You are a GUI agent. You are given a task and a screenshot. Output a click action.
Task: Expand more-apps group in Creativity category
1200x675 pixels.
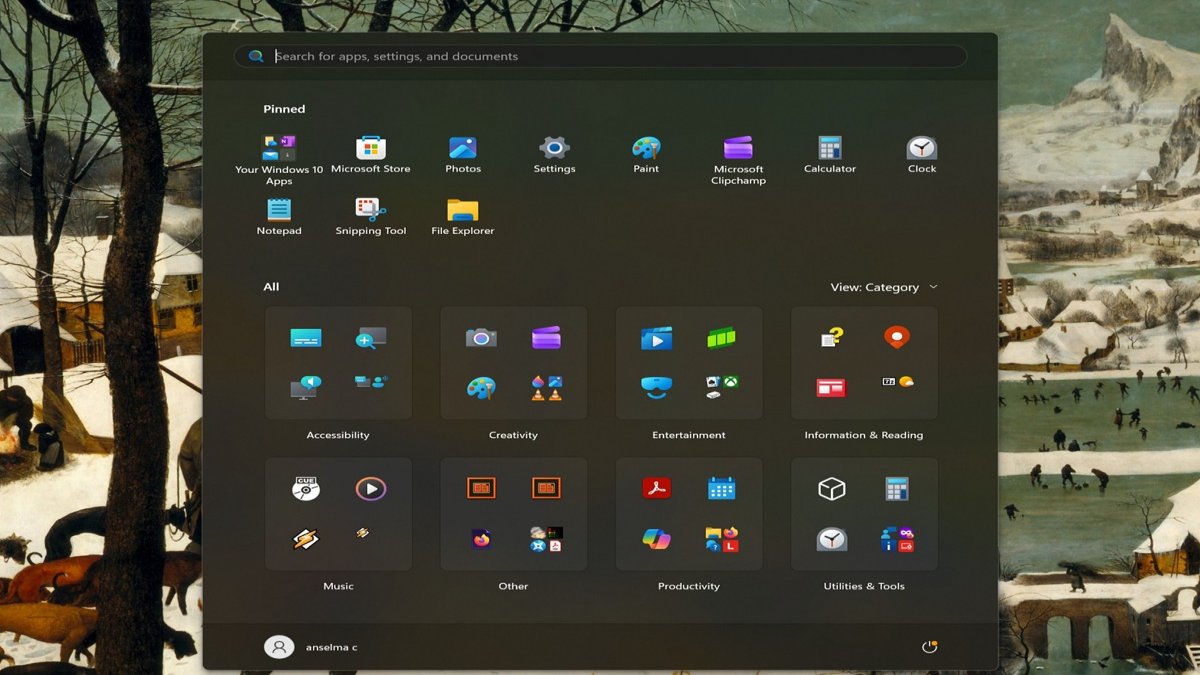pos(546,388)
